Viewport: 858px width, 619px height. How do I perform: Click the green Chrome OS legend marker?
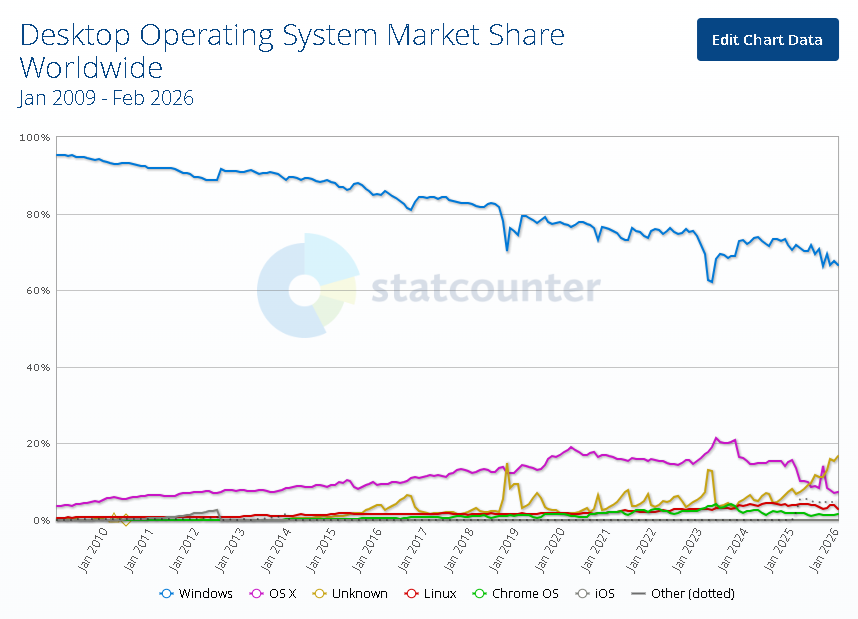(479, 594)
